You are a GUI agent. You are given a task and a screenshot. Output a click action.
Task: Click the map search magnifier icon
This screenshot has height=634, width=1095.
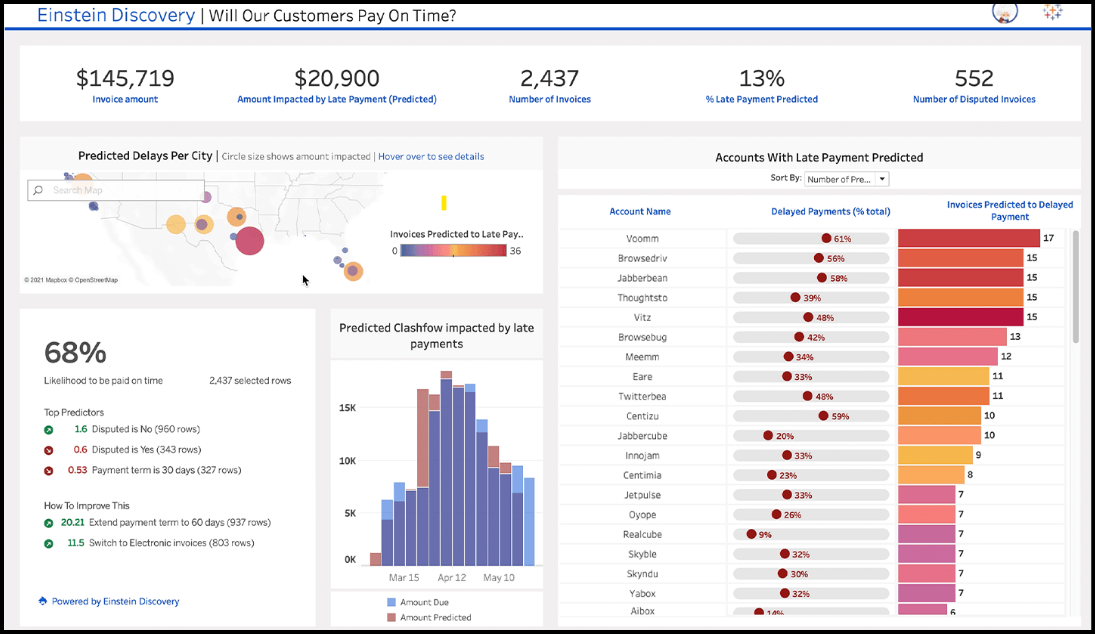pyautogui.click(x=38, y=190)
